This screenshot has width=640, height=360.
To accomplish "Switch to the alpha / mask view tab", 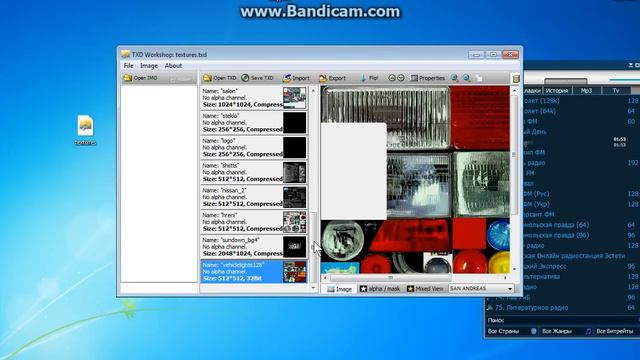I will tap(380, 289).
